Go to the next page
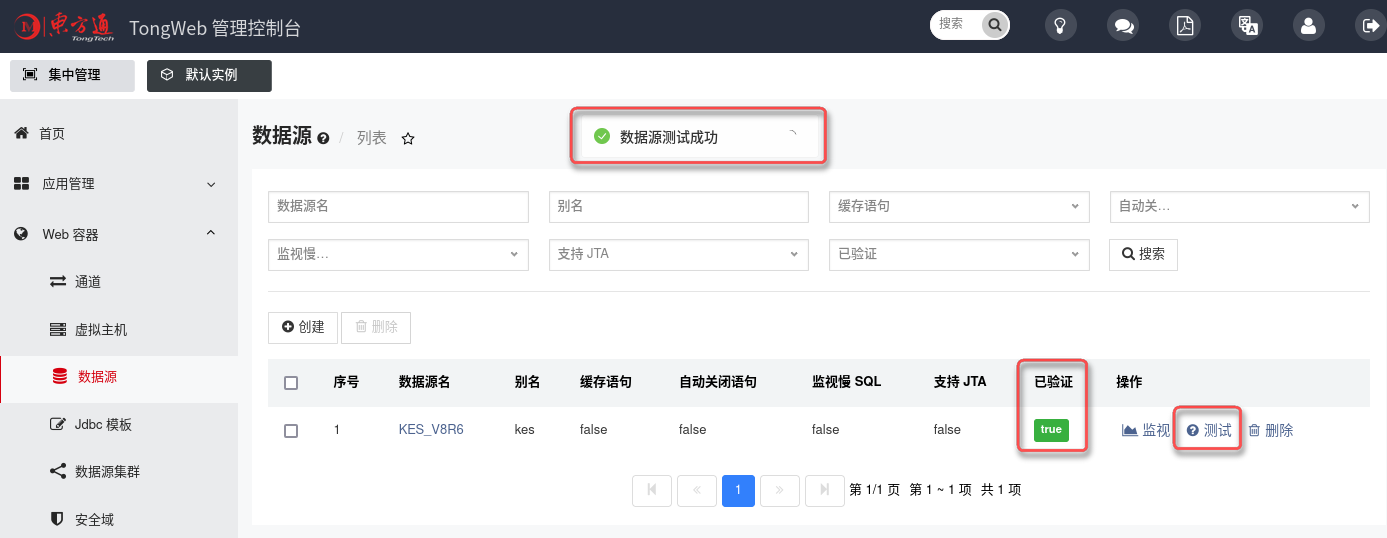Screen dimensions: 1387x538 (x=779, y=490)
